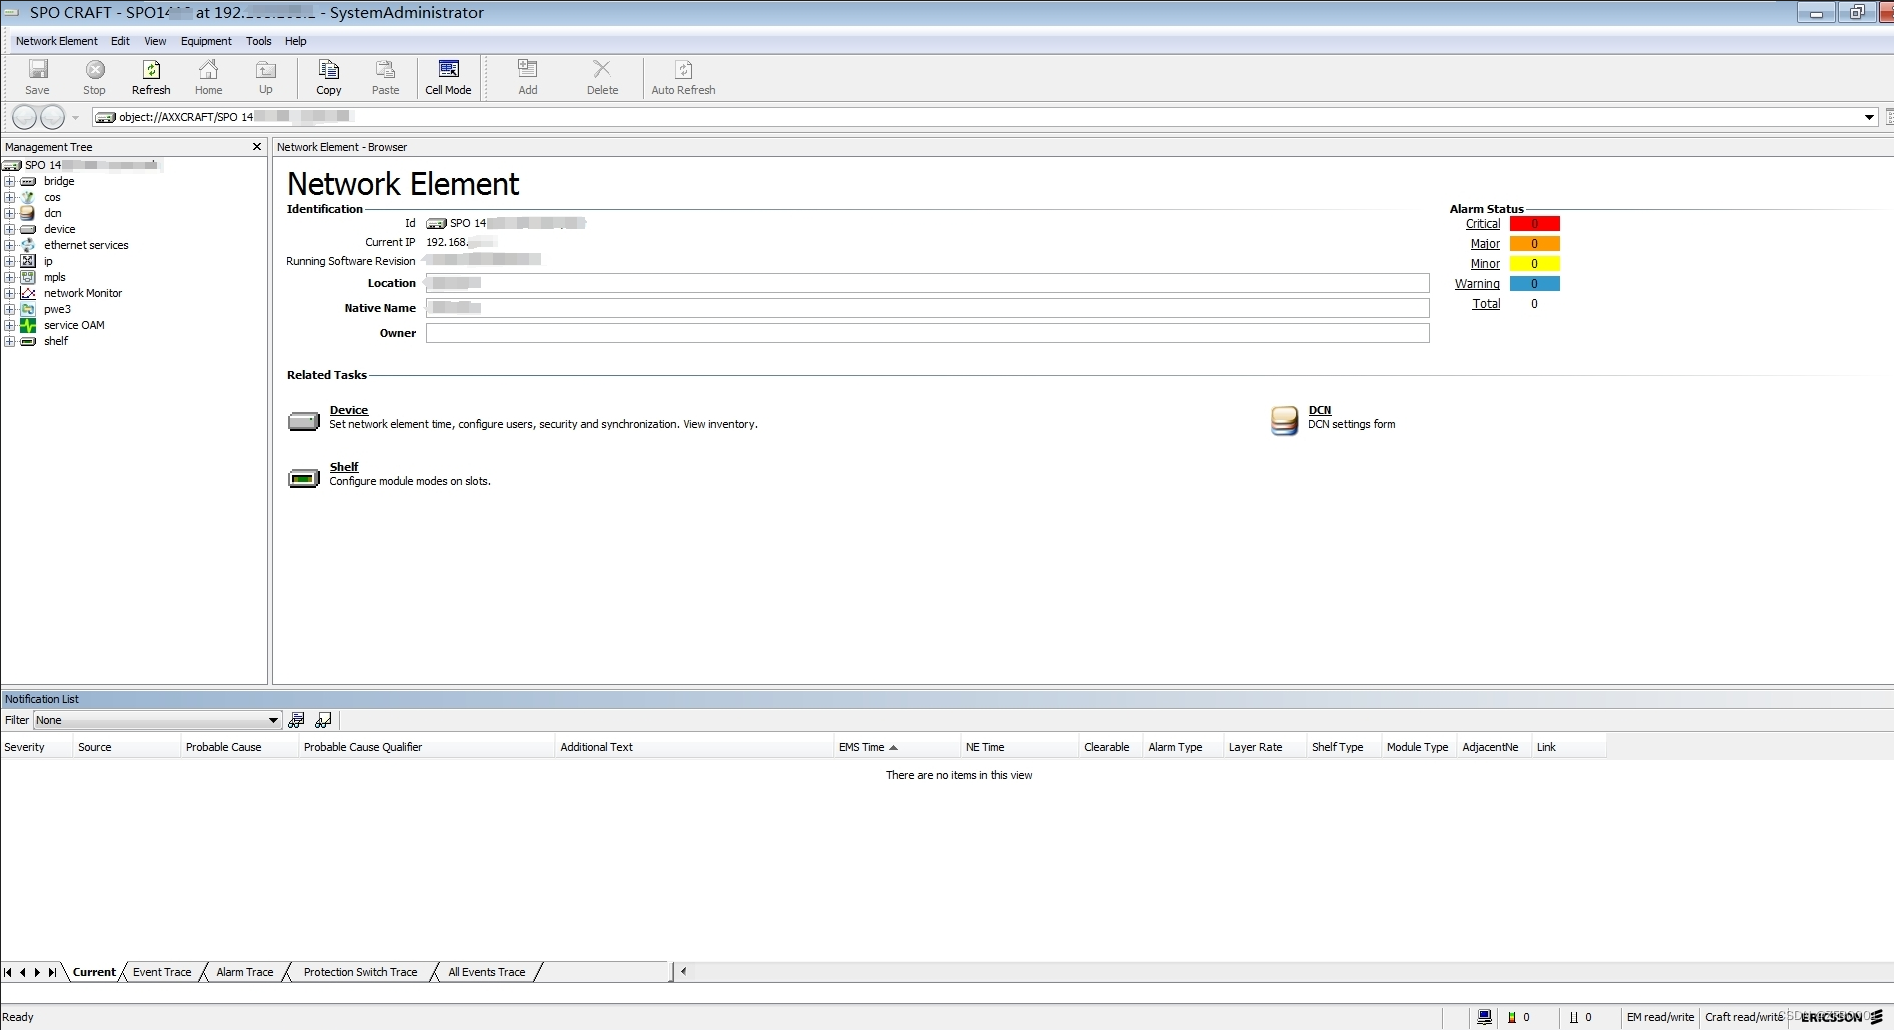The width and height of the screenshot is (1894, 1030).
Task: Open the address bar history dropdown
Action: [1869, 117]
